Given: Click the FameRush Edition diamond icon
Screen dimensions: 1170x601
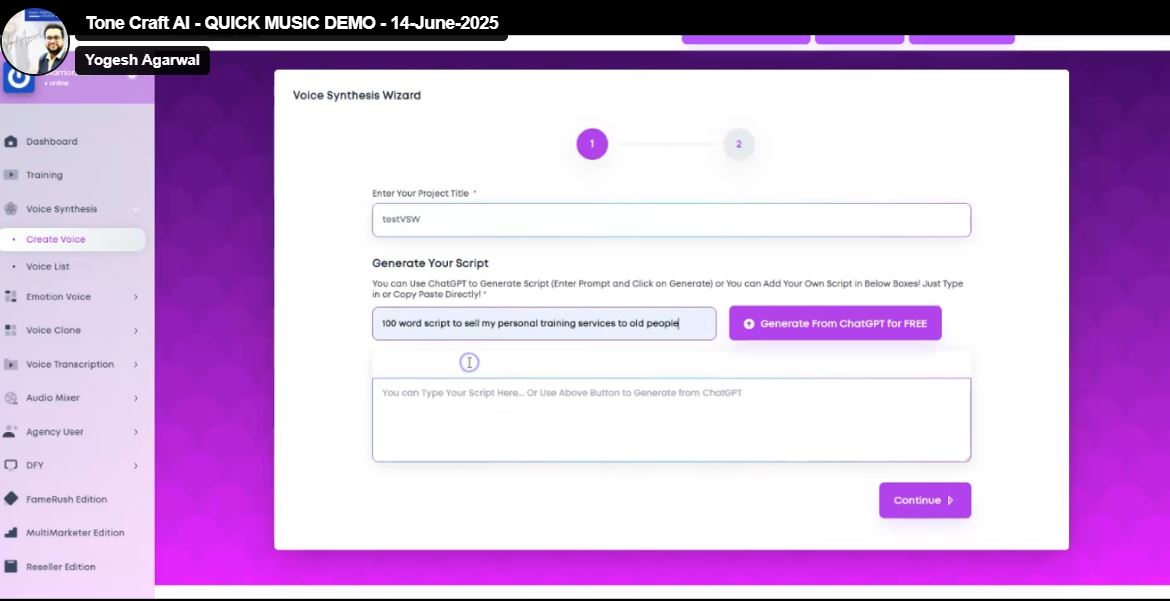Looking at the screenshot, I should [x=13, y=499].
